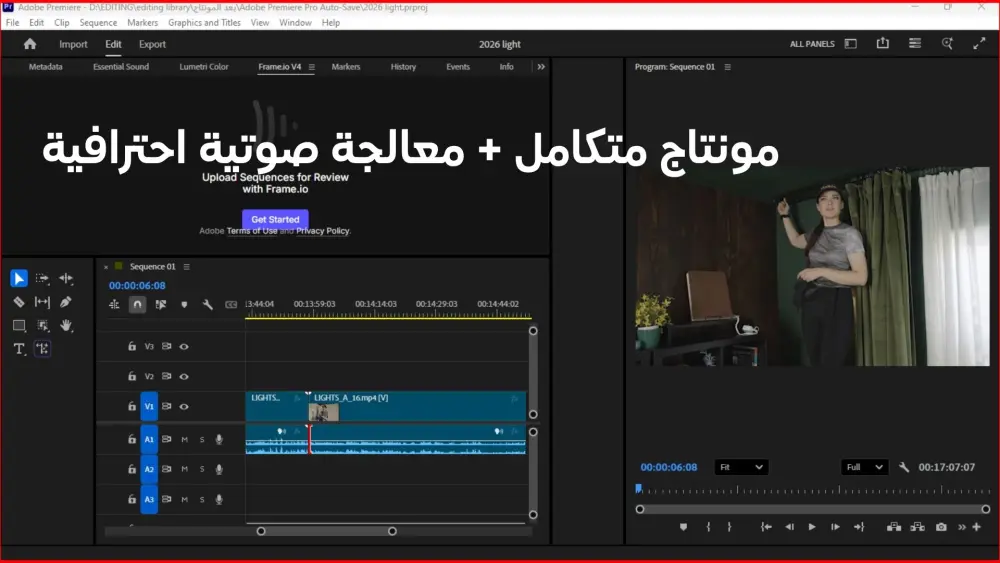Viewport: 1000px width, 563px height.
Task: Open the History tab
Action: click(x=403, y=66)
